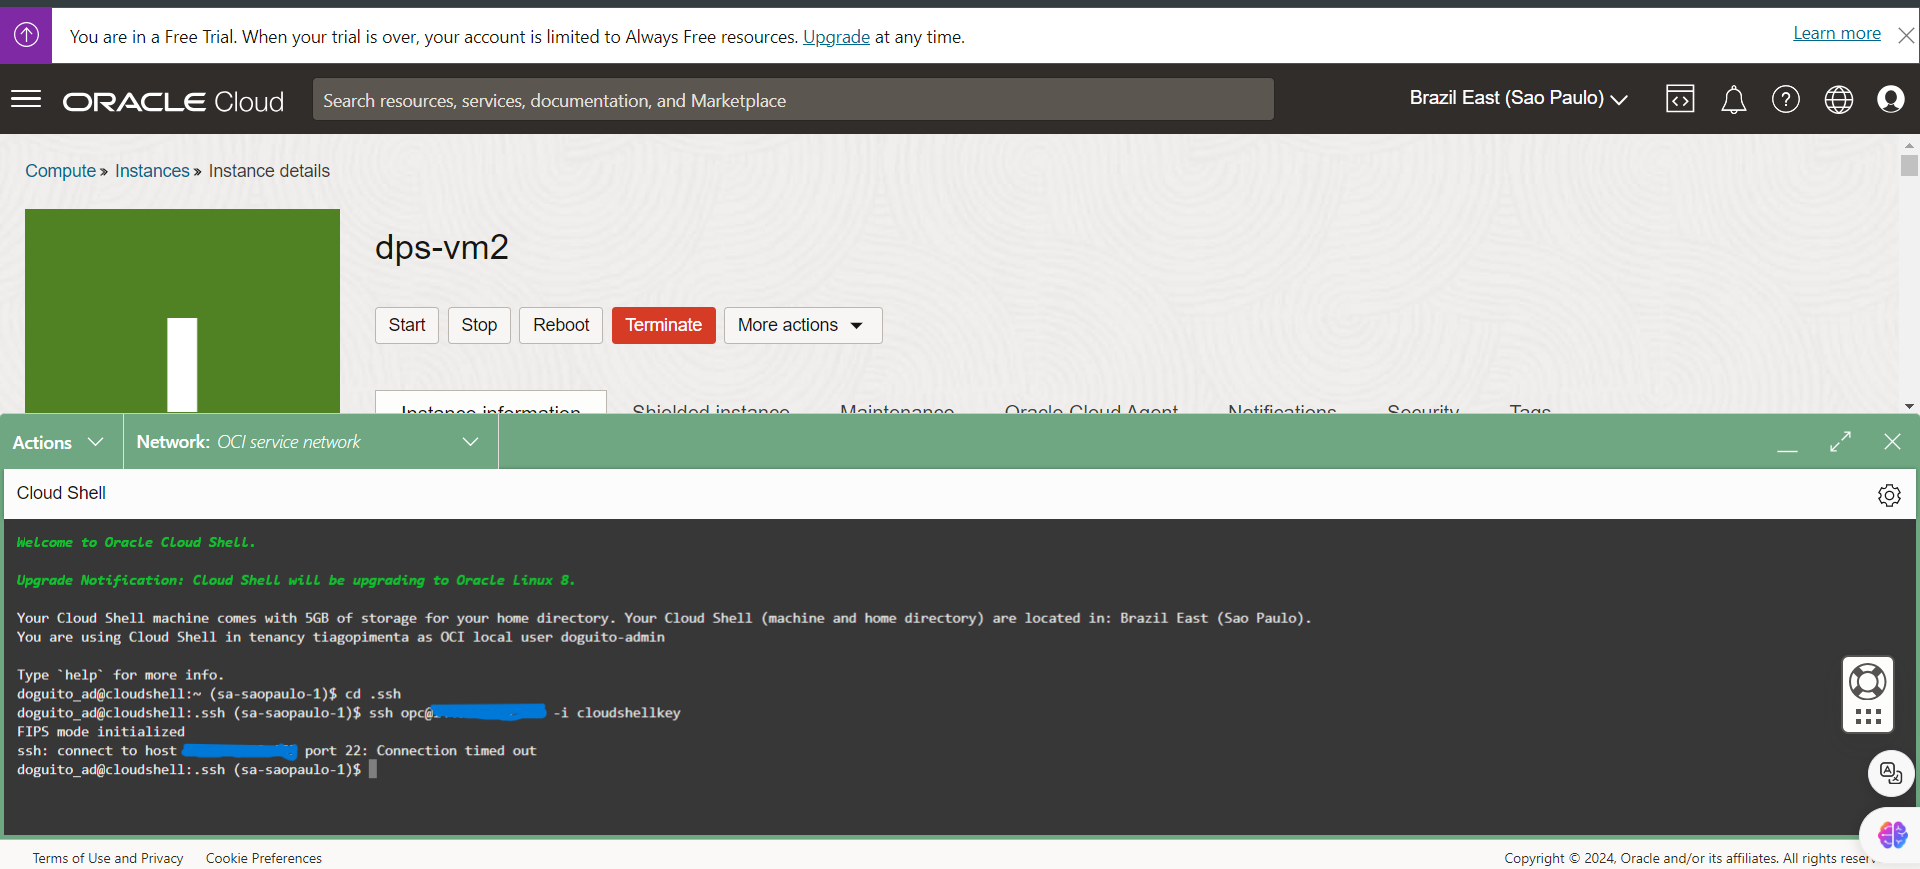
Task: Click the Oracle Cloud logo
Action: point(173,101)
